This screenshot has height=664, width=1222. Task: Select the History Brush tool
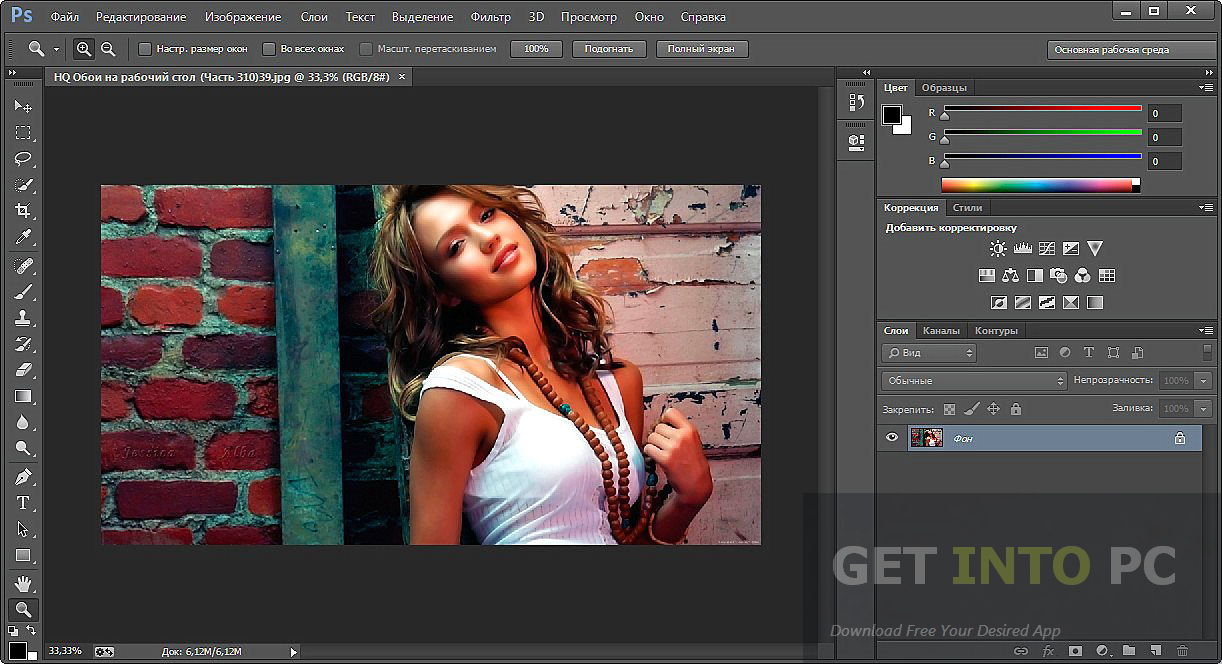pyautogui.click(x=22, y=344)
